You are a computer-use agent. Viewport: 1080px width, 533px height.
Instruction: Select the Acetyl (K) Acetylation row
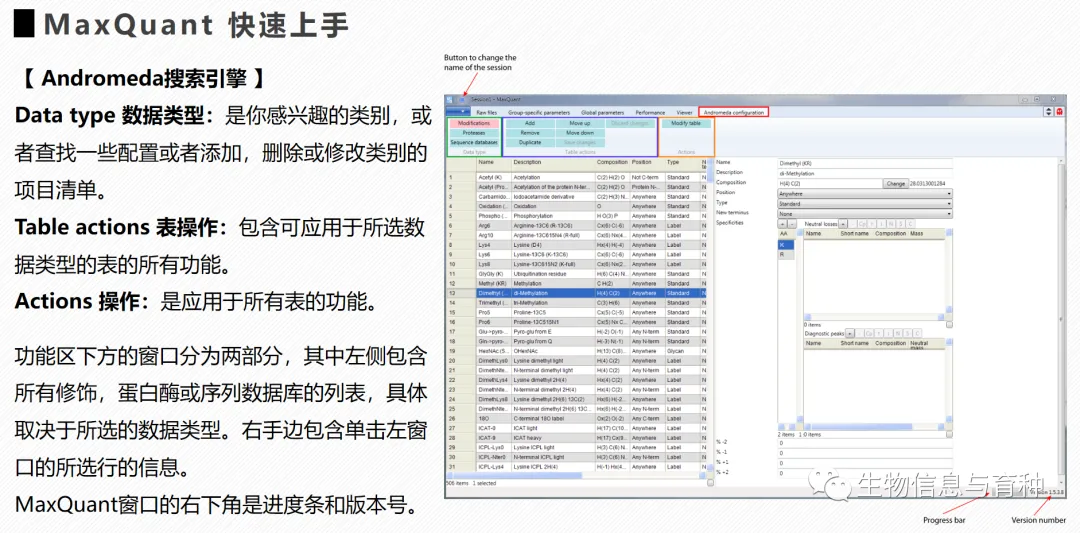[x=576, y=177]
